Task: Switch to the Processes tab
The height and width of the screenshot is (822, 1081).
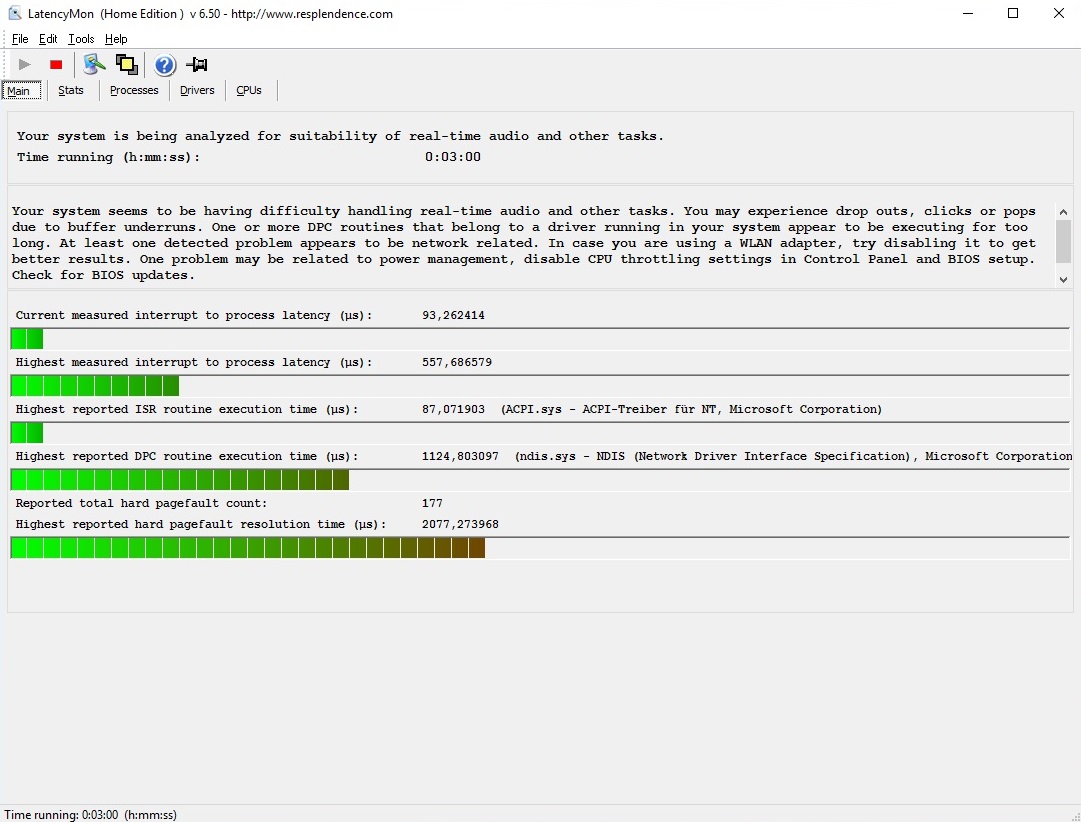Action: click(134, 90)
